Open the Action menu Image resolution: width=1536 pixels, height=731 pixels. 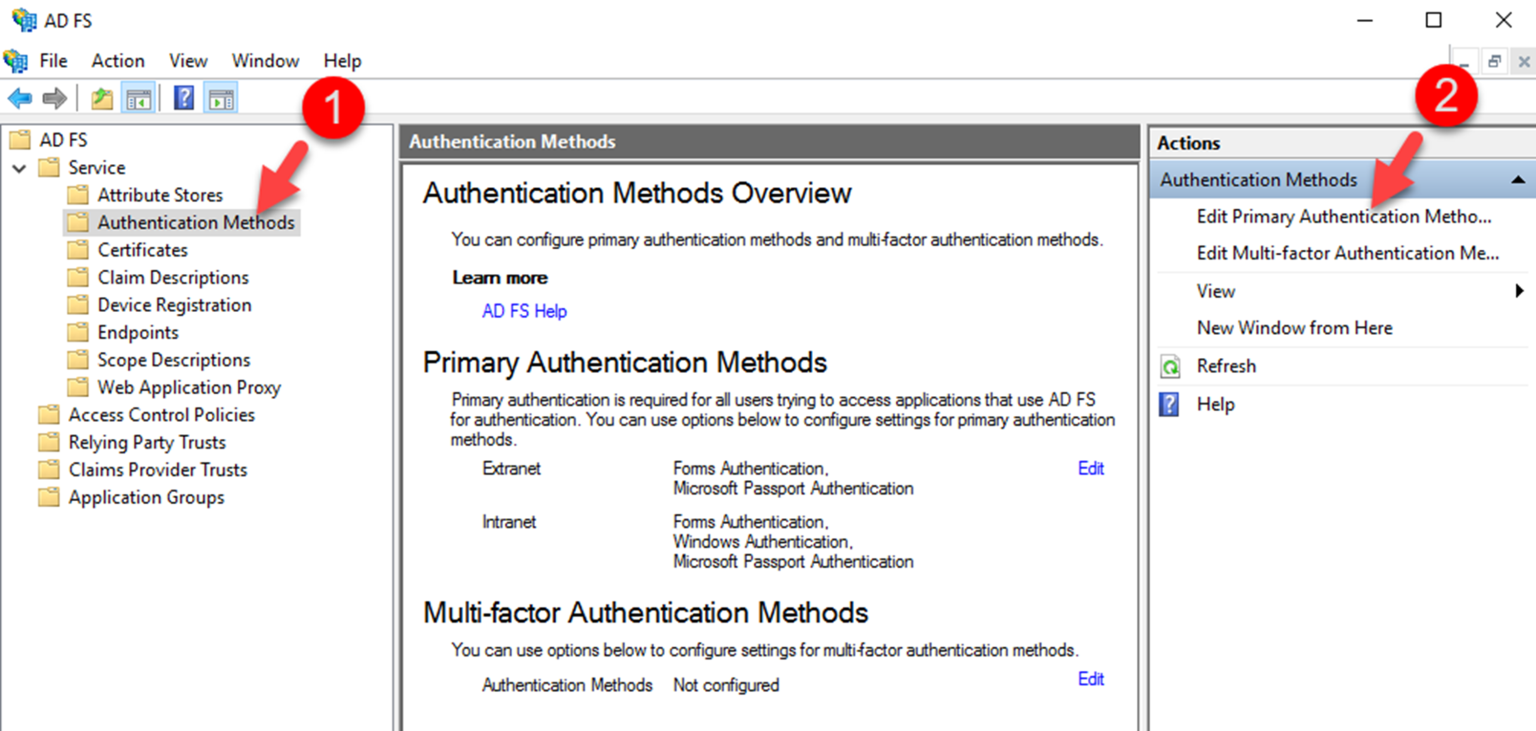(117, 60)
